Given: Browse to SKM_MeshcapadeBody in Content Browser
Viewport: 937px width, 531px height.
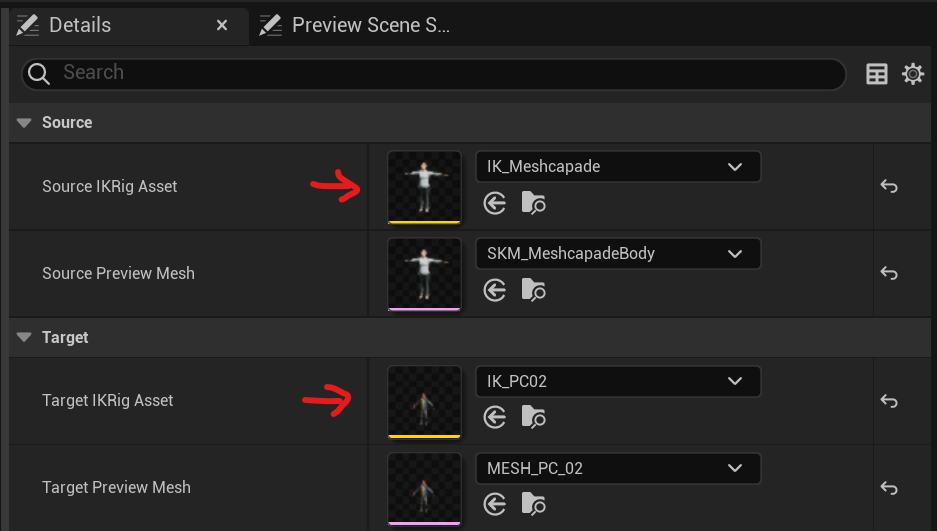Looking at the screenshot, I should 534,290.
